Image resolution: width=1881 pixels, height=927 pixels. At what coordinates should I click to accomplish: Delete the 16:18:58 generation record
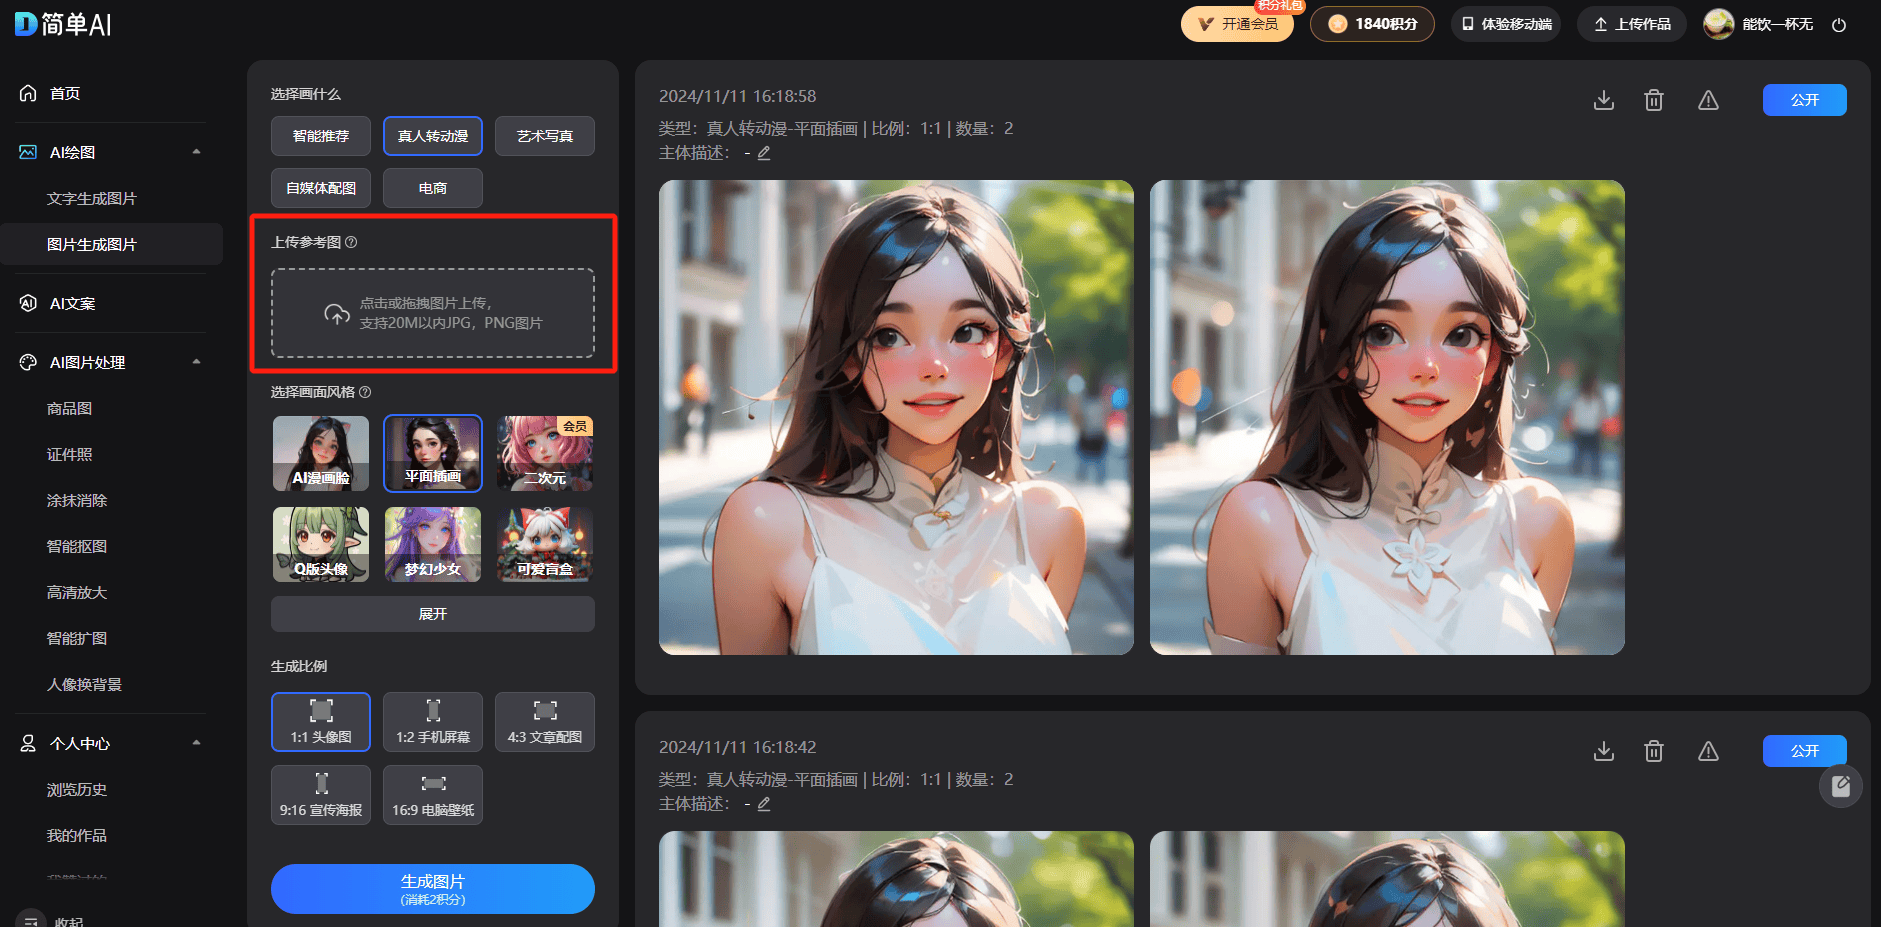click(x=1653, y=100)
